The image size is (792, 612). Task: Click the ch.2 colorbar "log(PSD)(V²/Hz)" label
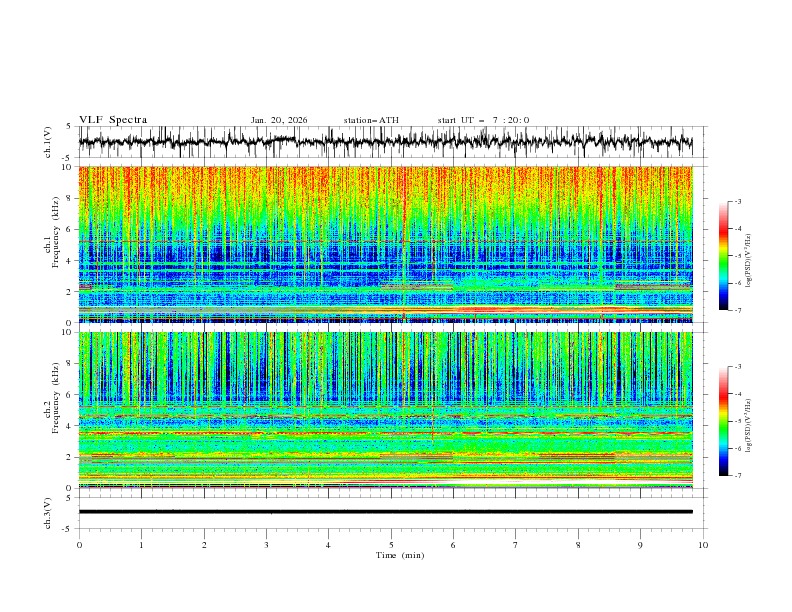pos(748,426)
